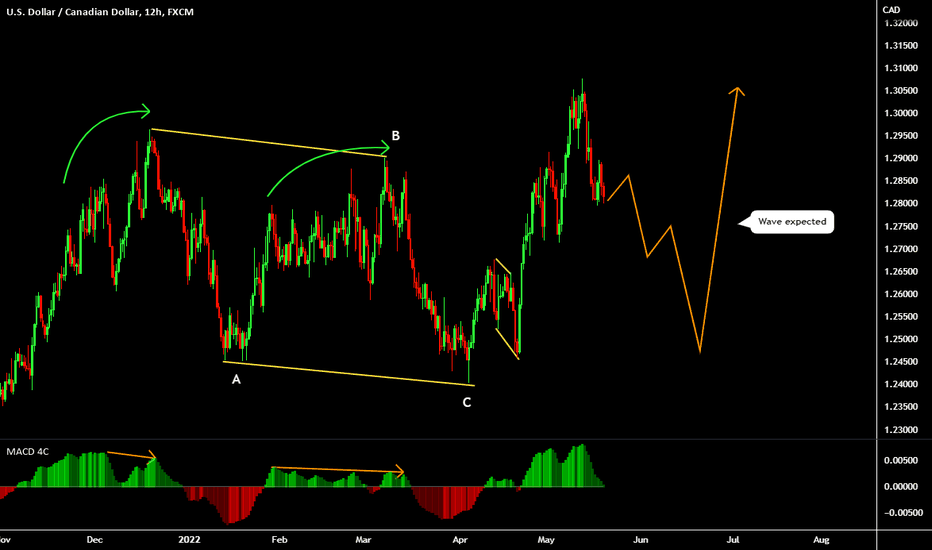Click MACD scale value 0.00500
The height and width of the screenshot is (550, 932).
tap(900, 461)
